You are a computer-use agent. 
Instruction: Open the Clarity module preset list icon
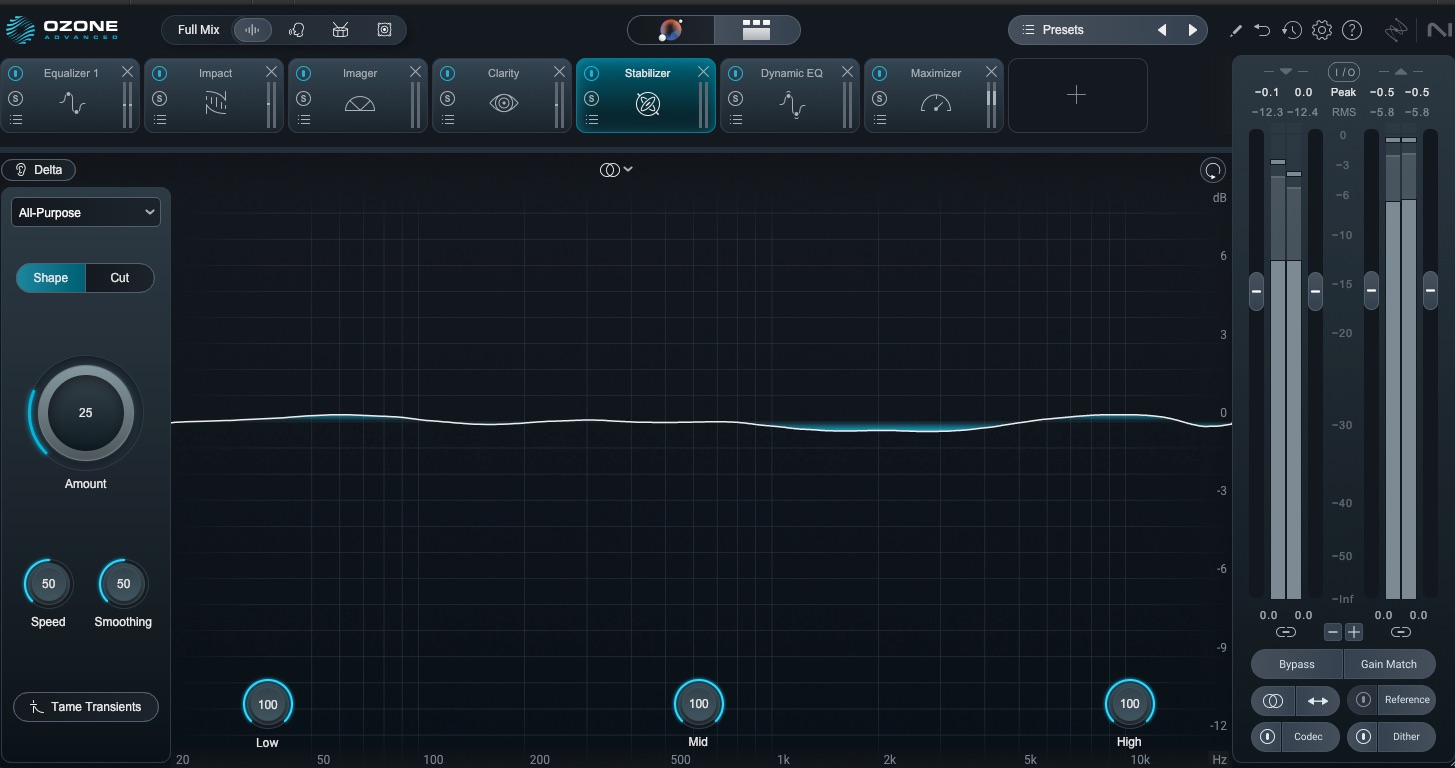click(447, 120)
